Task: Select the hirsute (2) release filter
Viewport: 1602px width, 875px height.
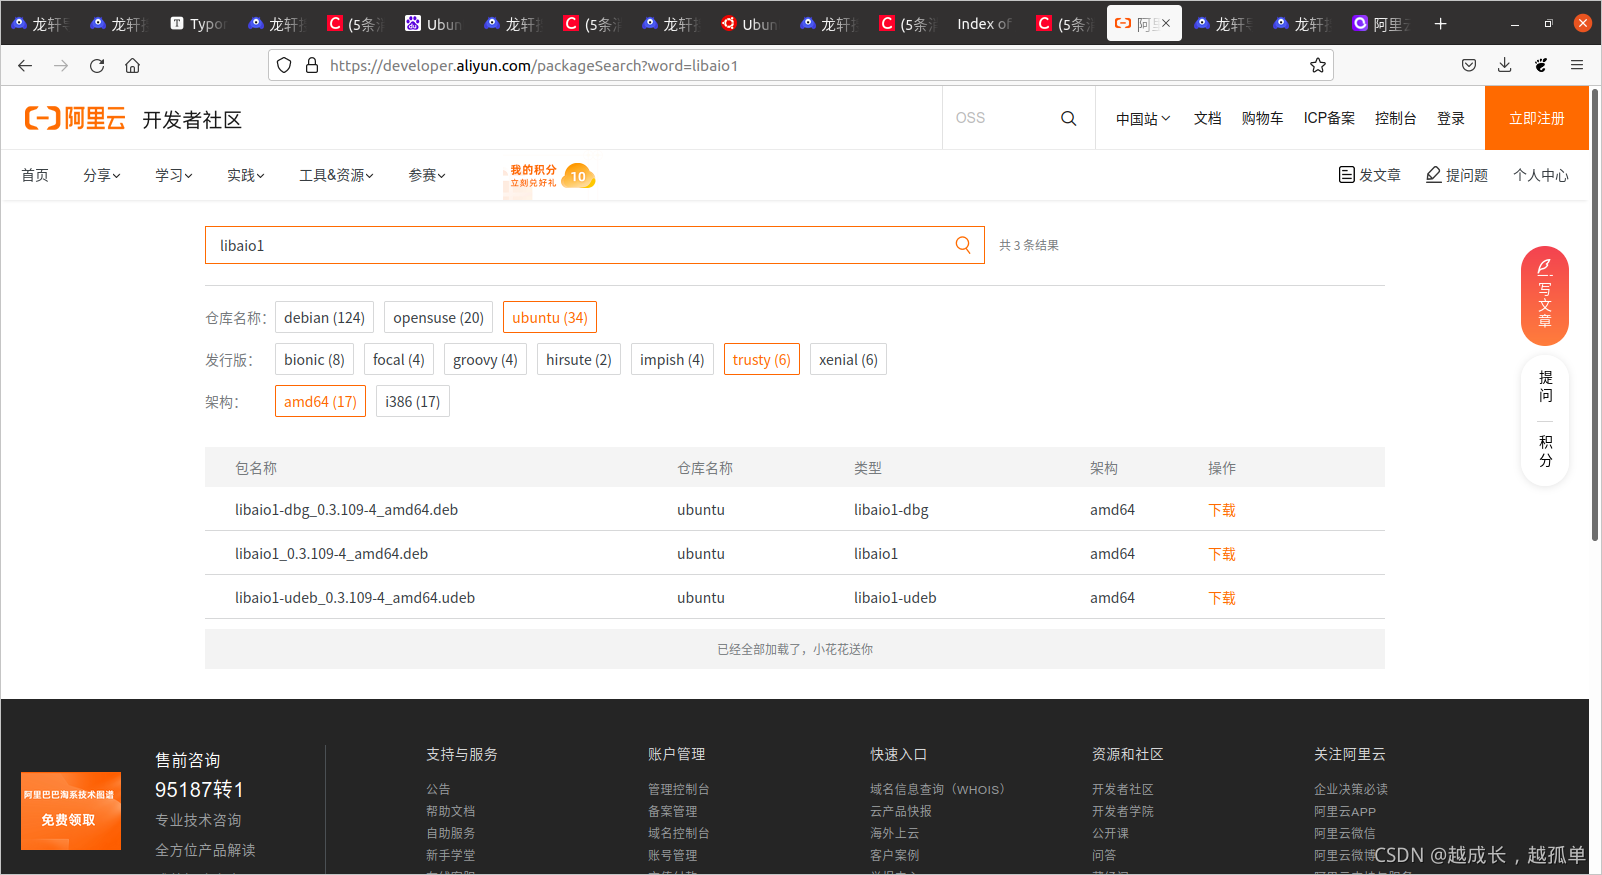Action: pos(579,360)
